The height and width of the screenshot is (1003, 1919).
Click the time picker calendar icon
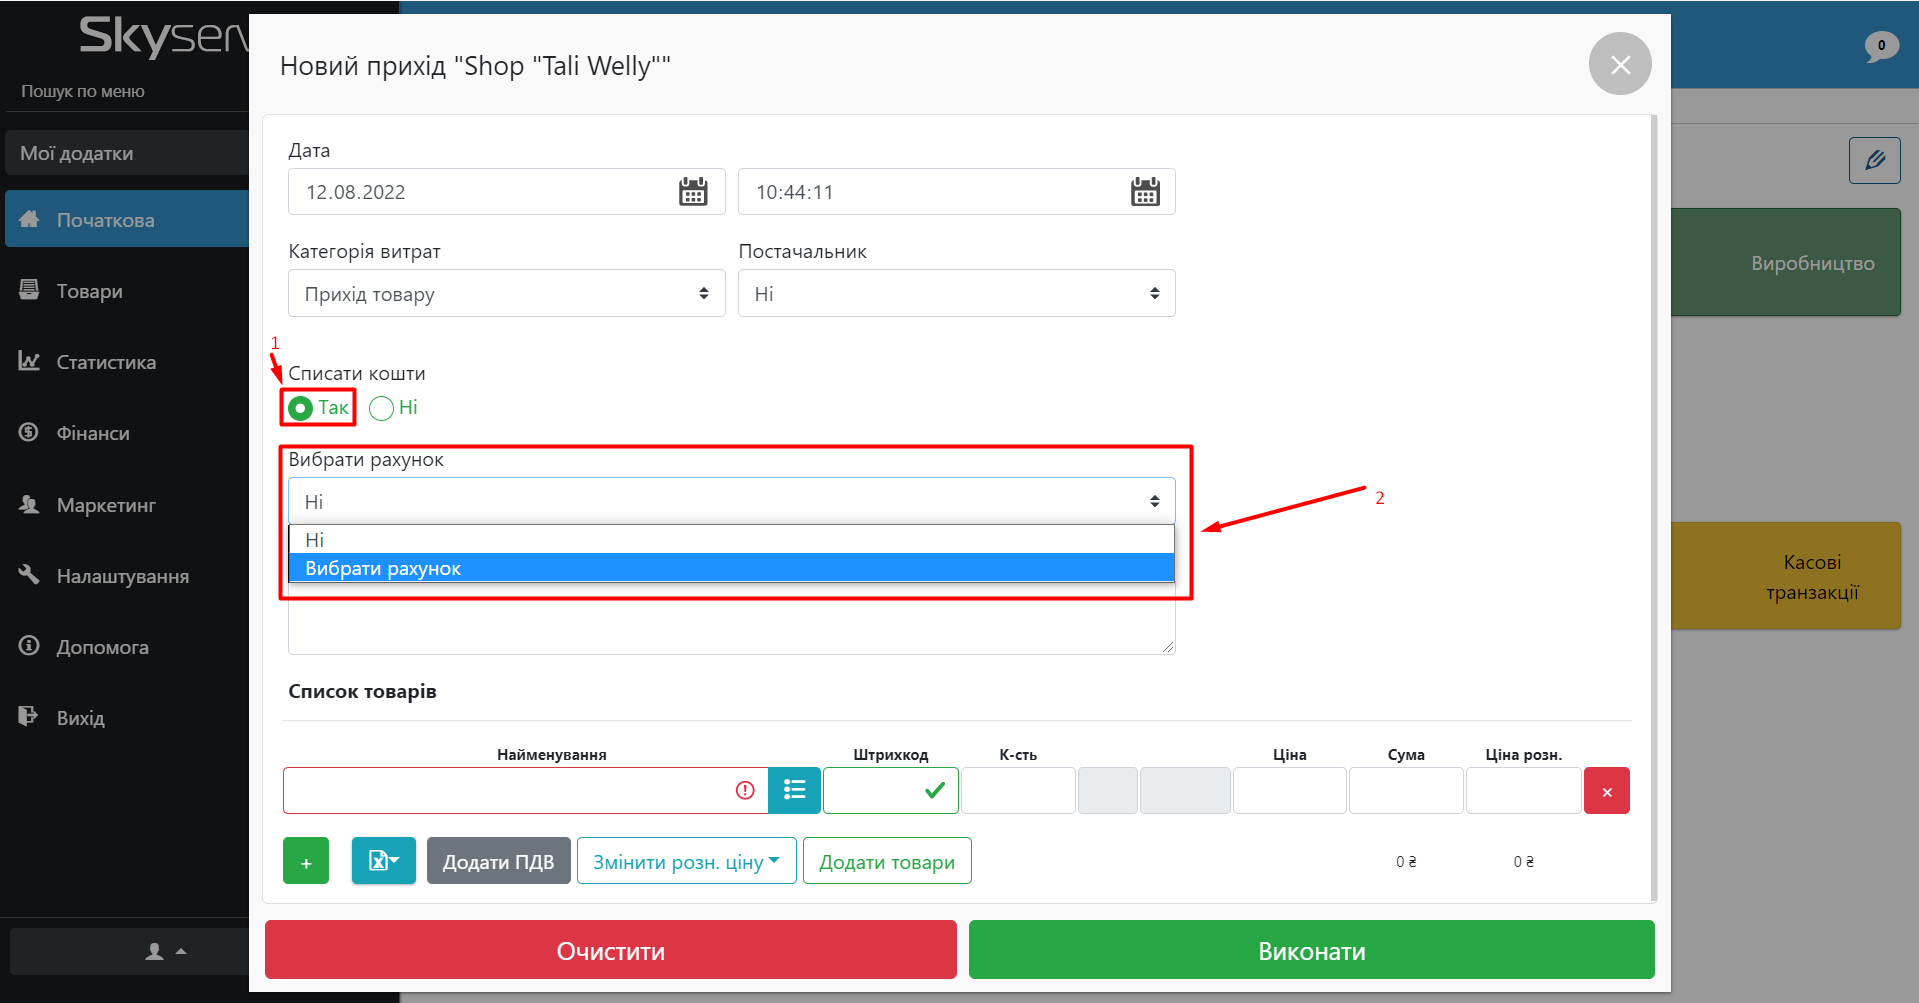pyautogui.click(x=1145, y=192)
